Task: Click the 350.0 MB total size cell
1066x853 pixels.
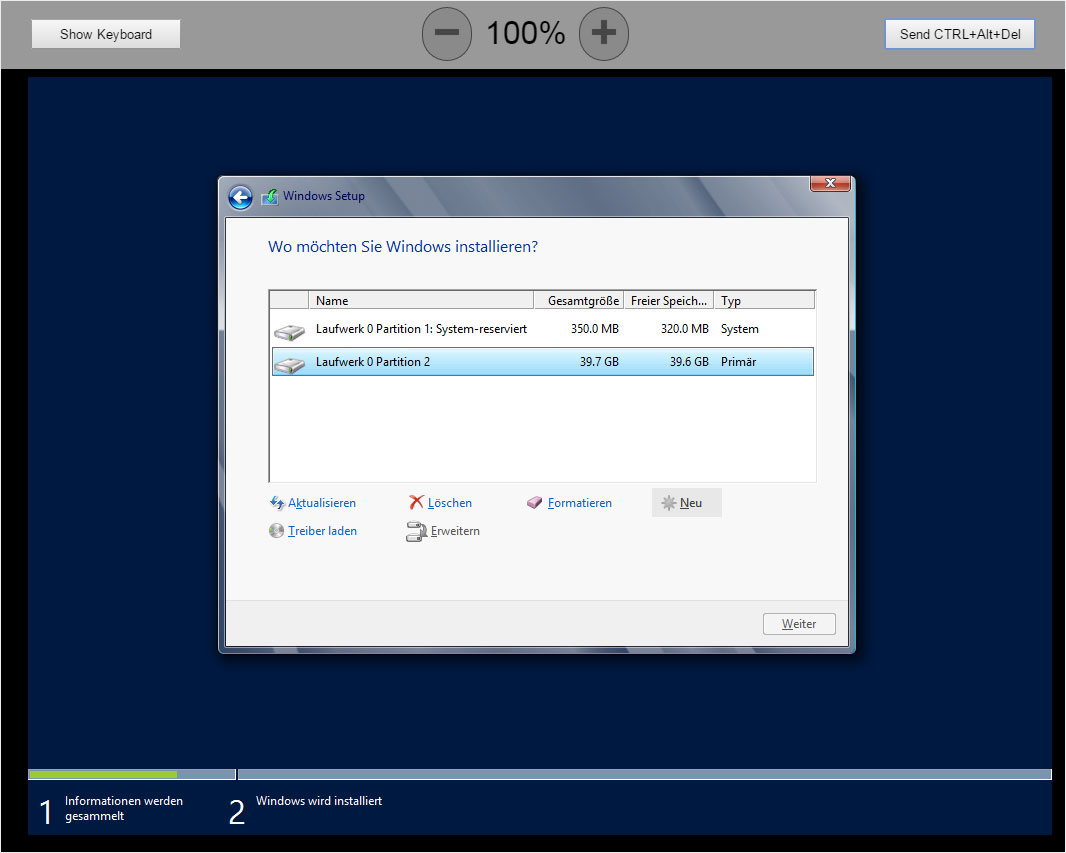Action: pos(595,329)
